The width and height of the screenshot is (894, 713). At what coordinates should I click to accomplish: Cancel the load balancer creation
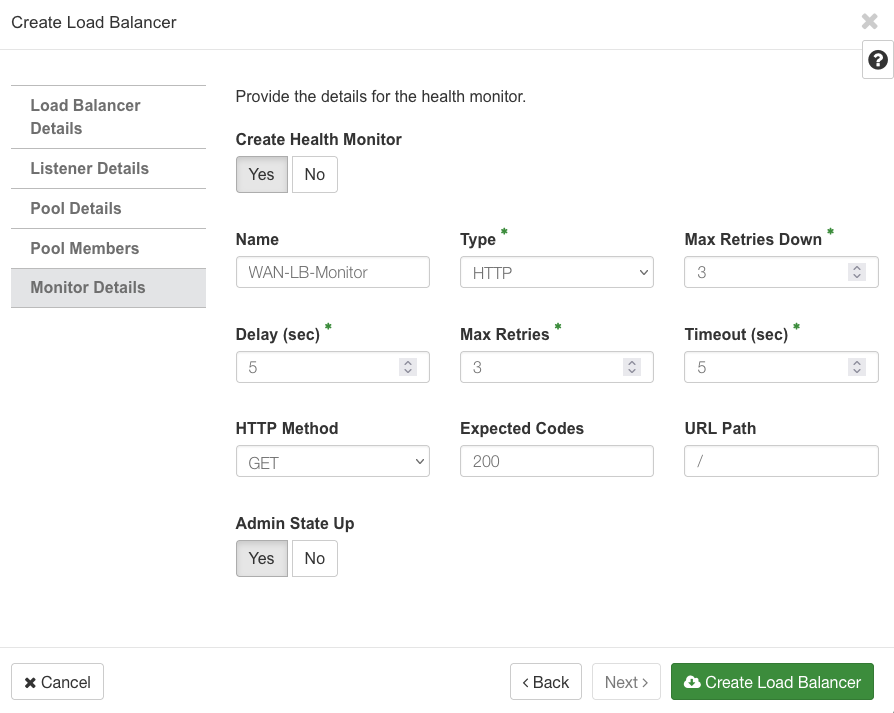coord(57,682)
